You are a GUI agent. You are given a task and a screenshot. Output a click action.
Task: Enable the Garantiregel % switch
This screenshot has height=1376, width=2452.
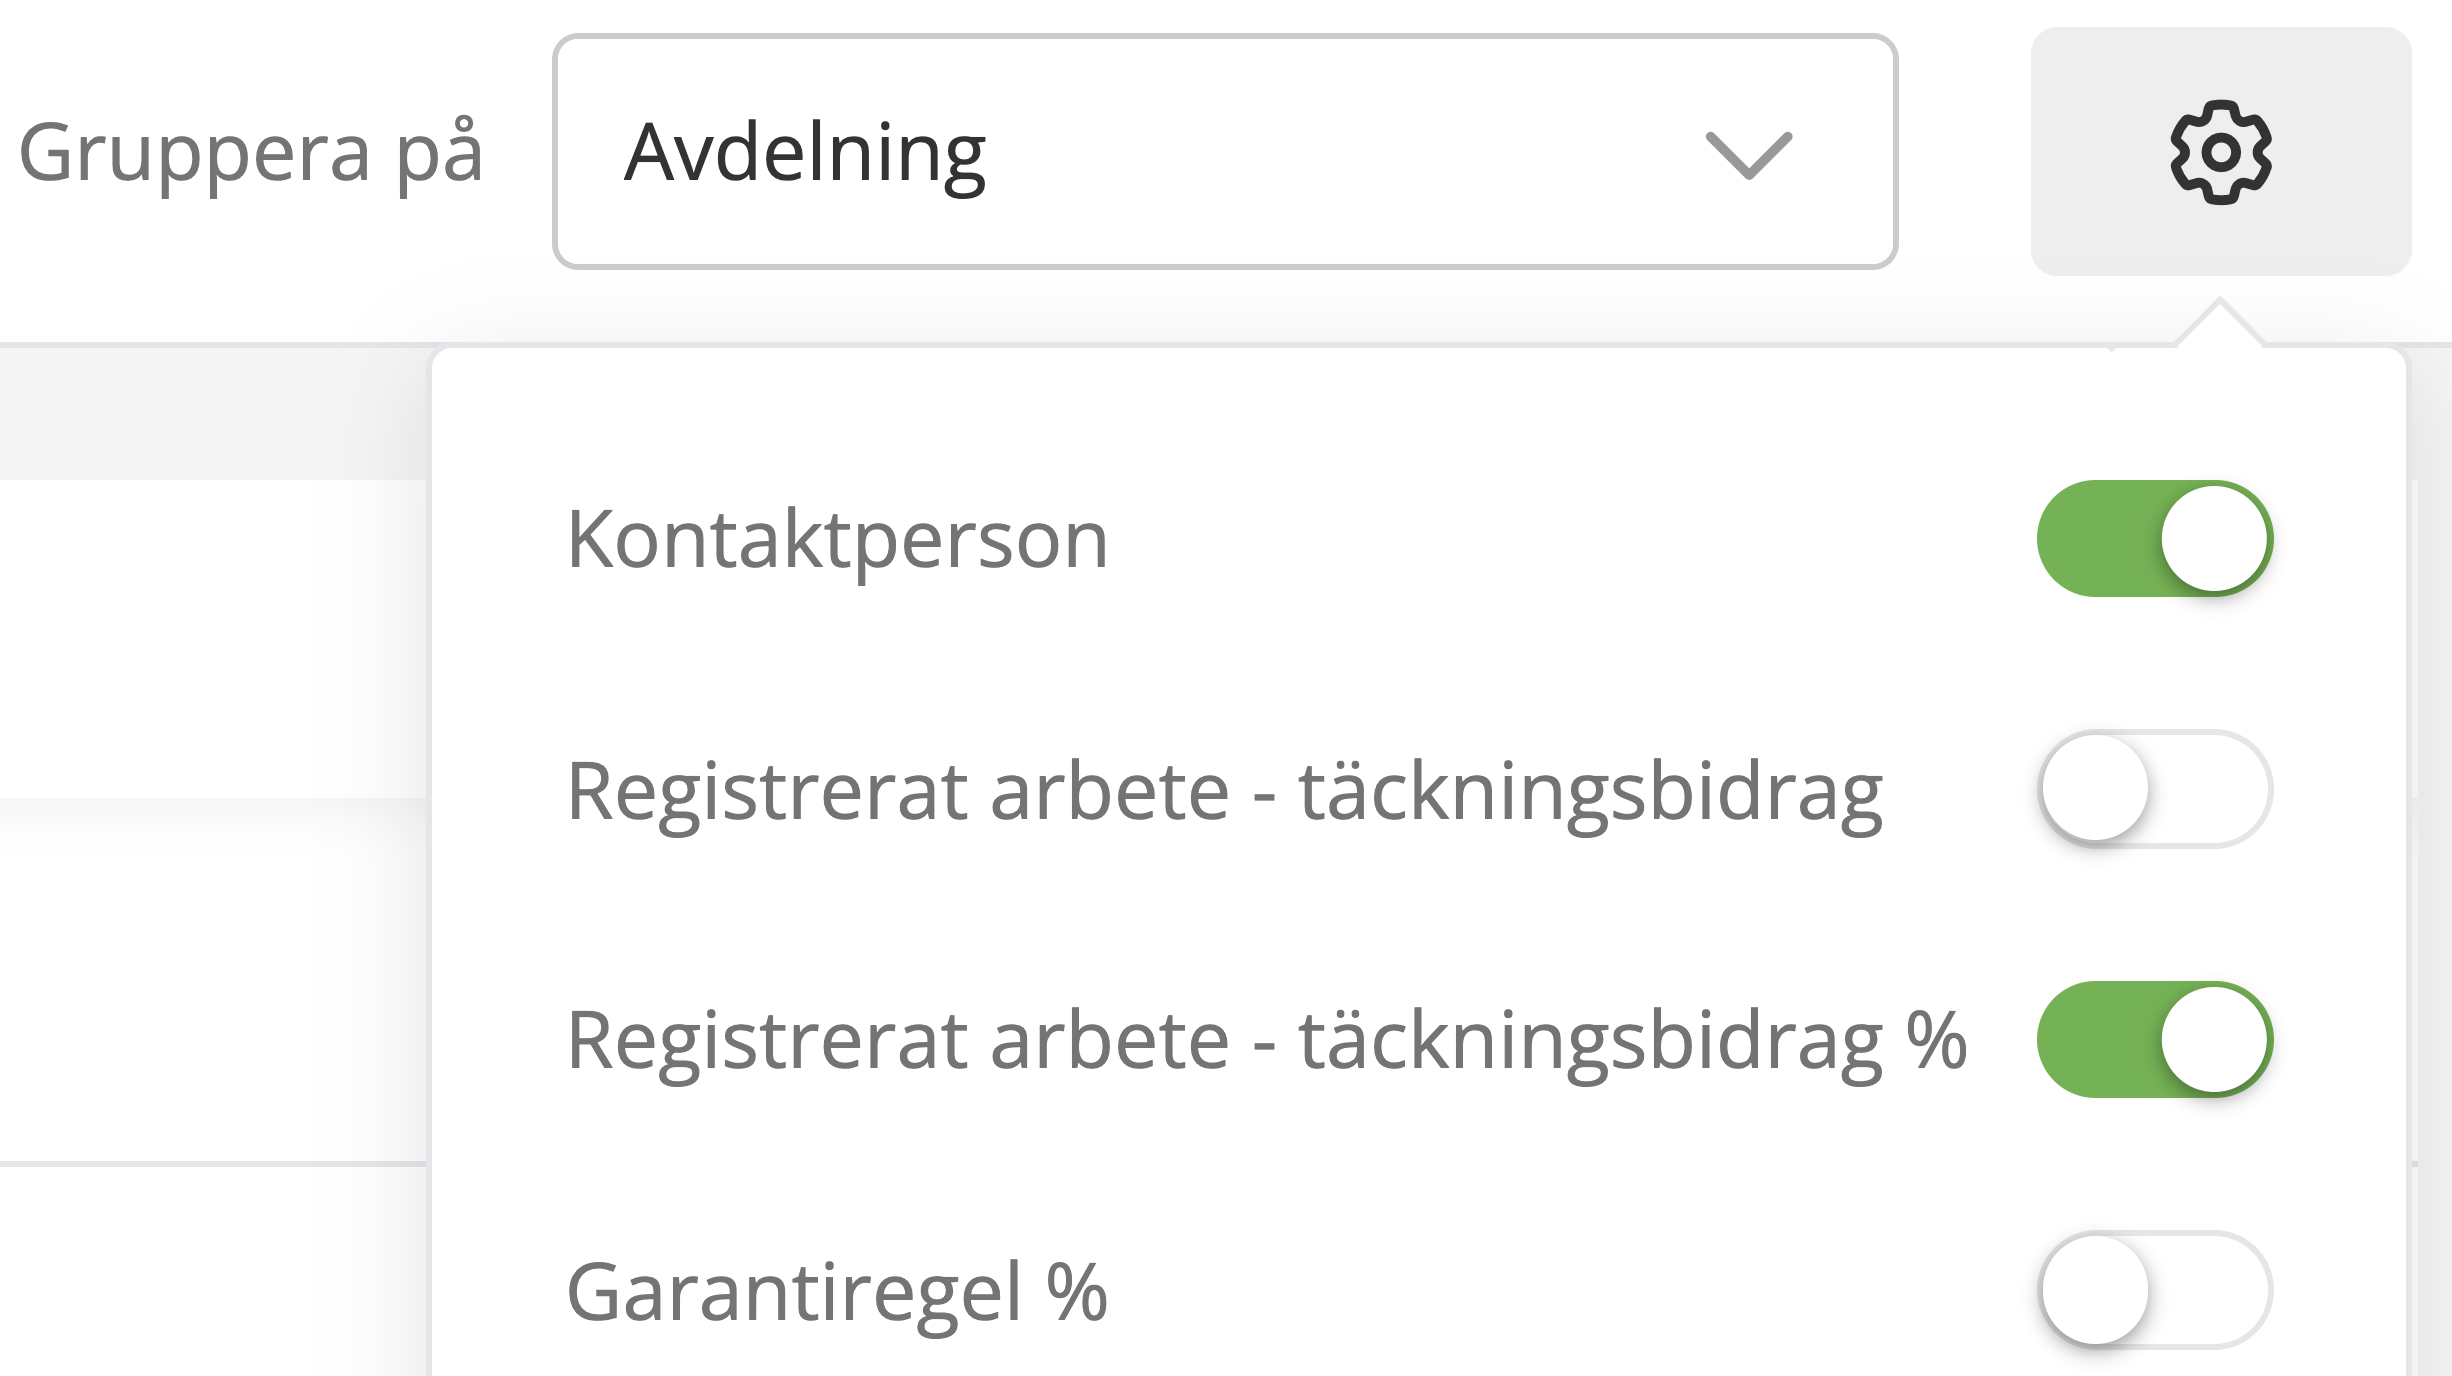2155,1290
